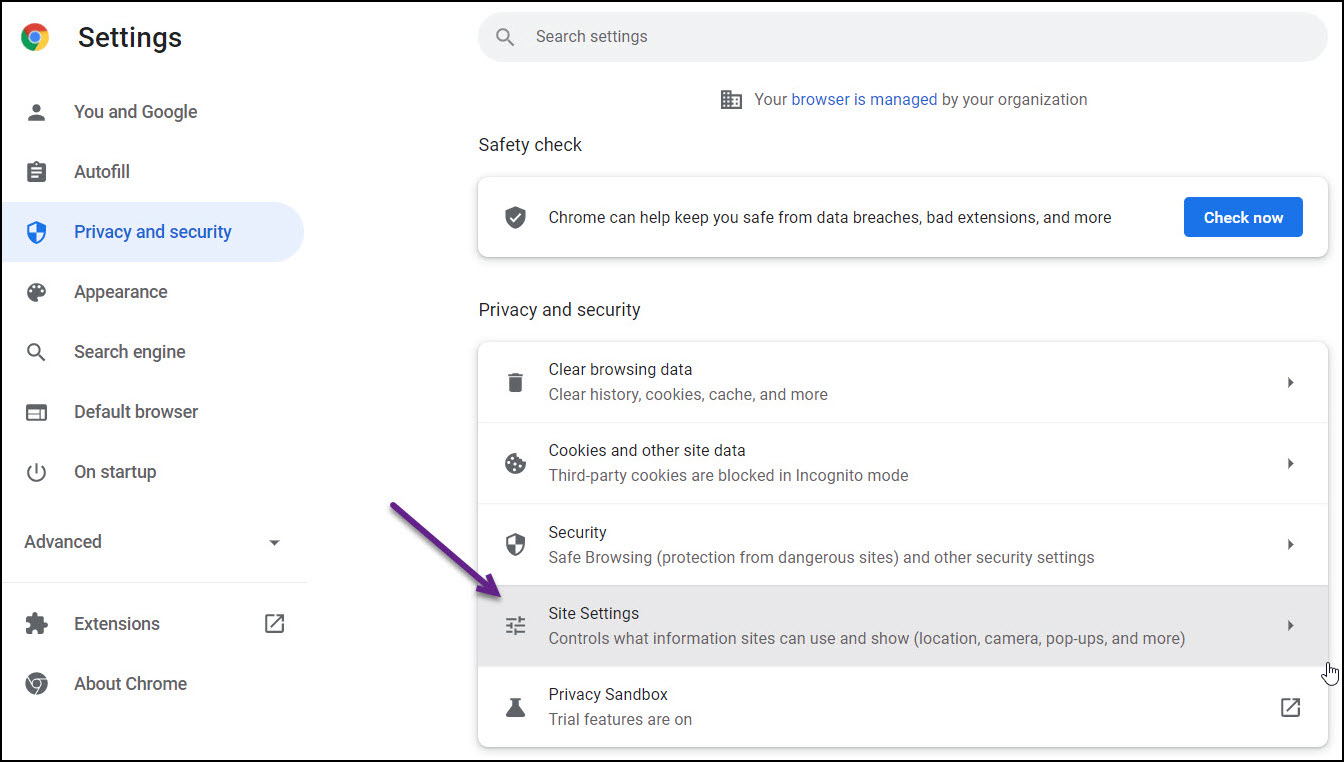
Task: Click 'Privacy and security' heading above list
Action: pyautogui.click(x=559, y=310)
